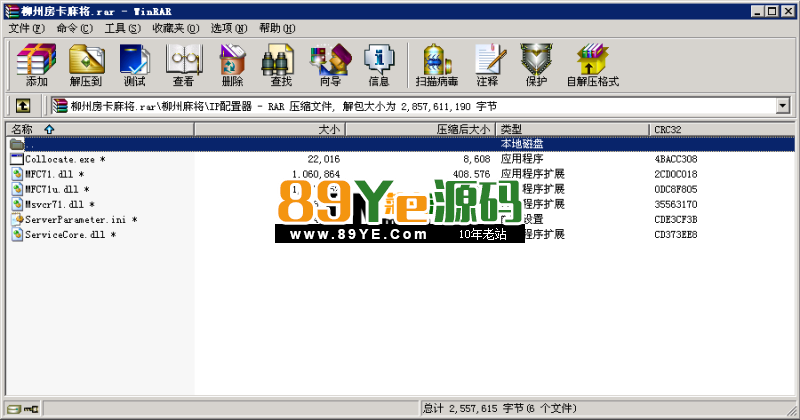This screenshot has height=420, width=800.
Task: Click Virus Scan (扫描病毒) icon
Action: [437, 65]
